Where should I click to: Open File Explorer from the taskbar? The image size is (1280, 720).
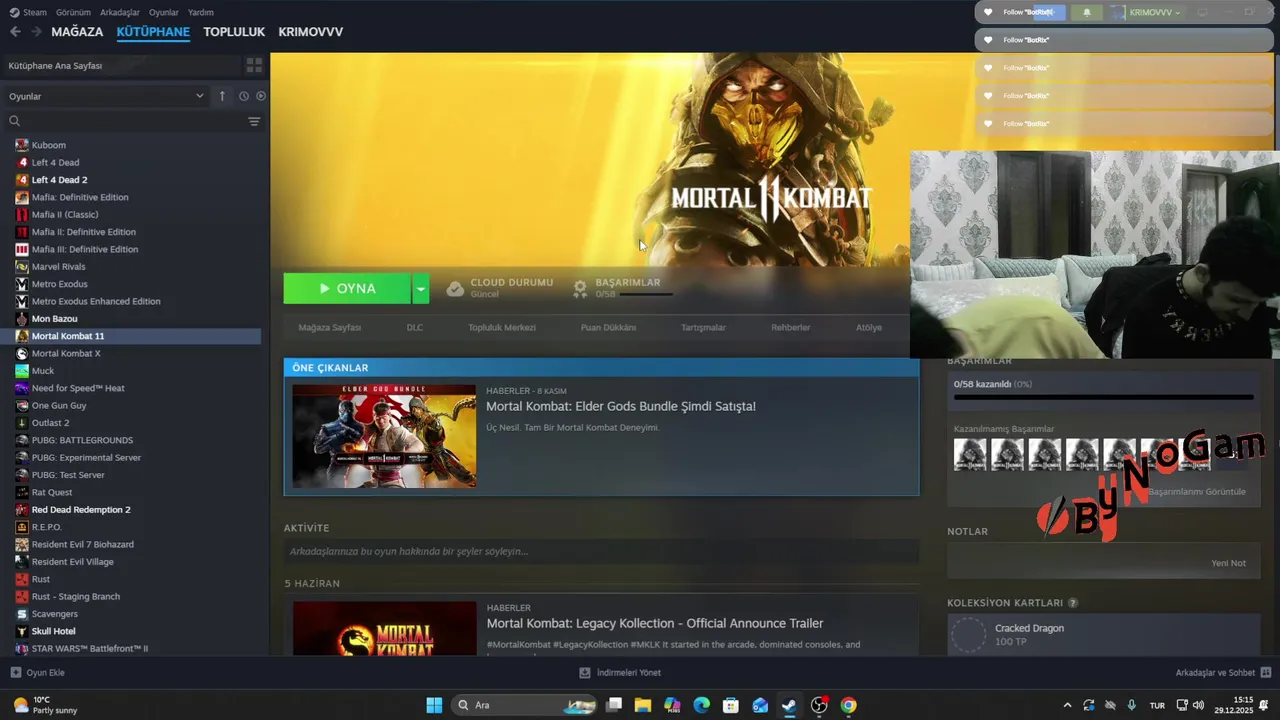643,705
